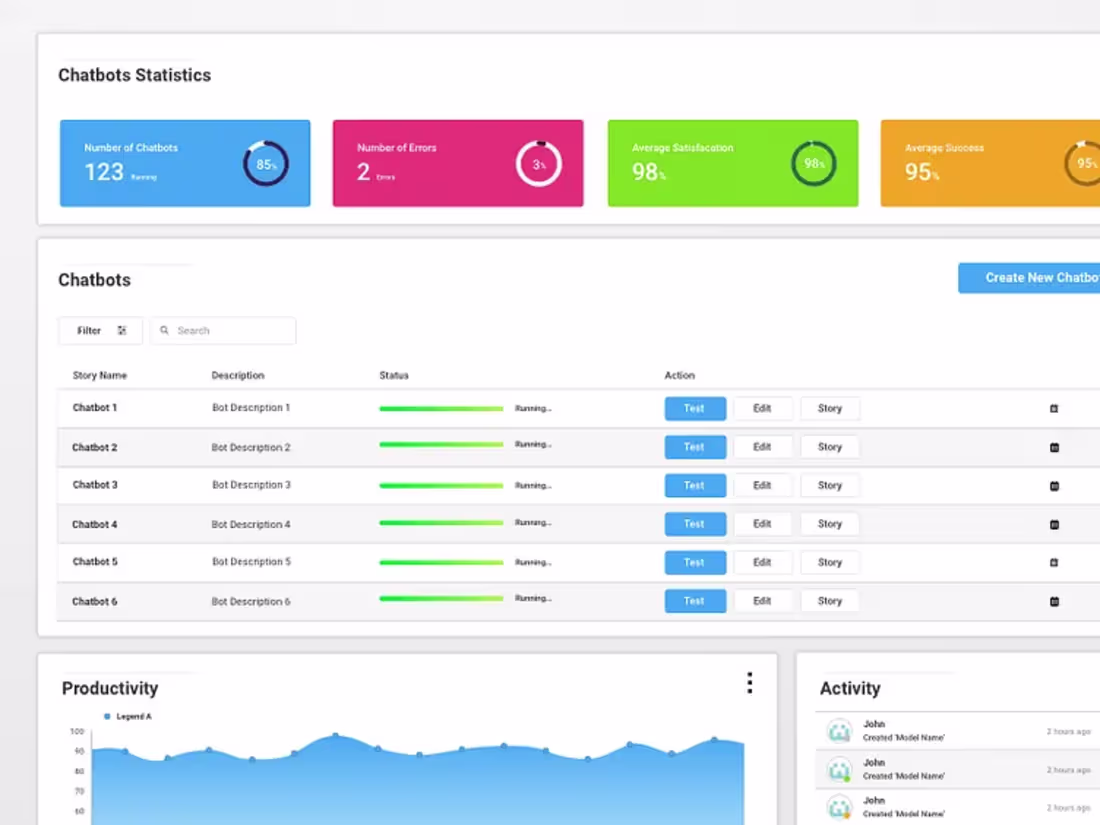This screenshot has height=825, width=1100.
Task: Open Story for Chatbot 6
Action: pos(830,601)
